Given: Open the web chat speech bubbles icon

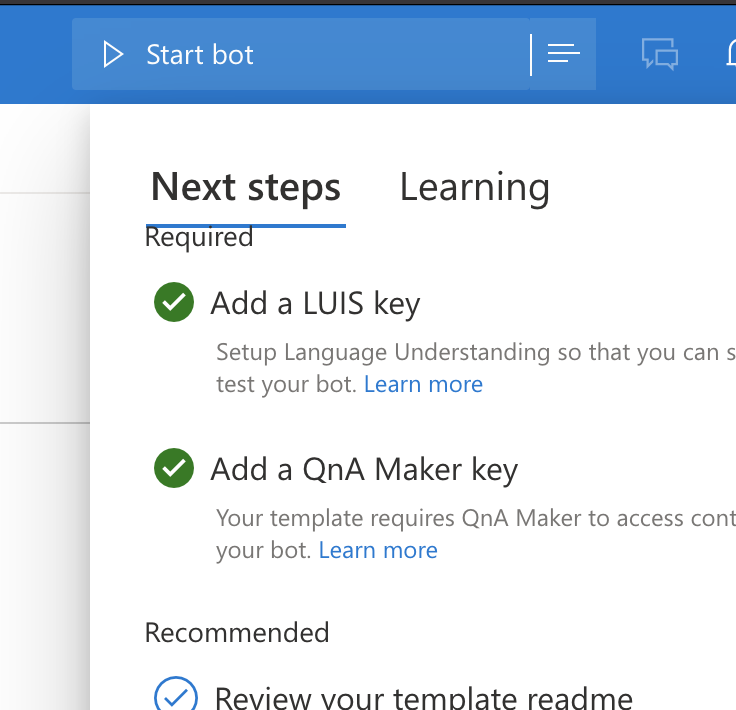Looking at the screenshot, I should point(659,54).
